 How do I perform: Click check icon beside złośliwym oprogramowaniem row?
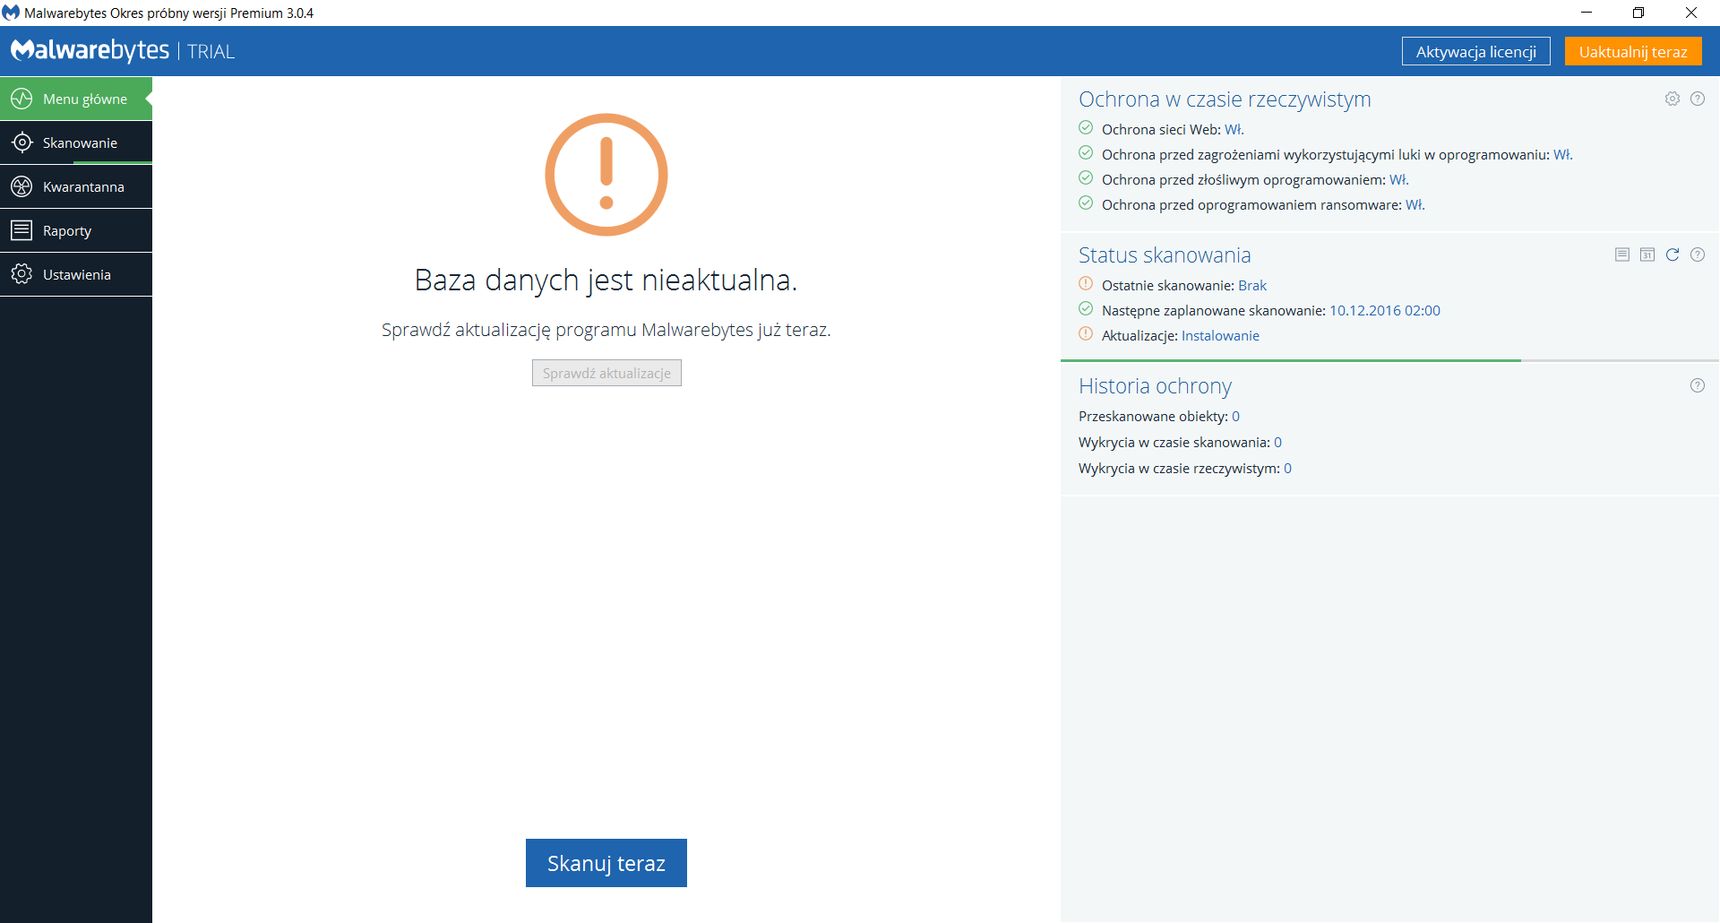coord(1086,178)
